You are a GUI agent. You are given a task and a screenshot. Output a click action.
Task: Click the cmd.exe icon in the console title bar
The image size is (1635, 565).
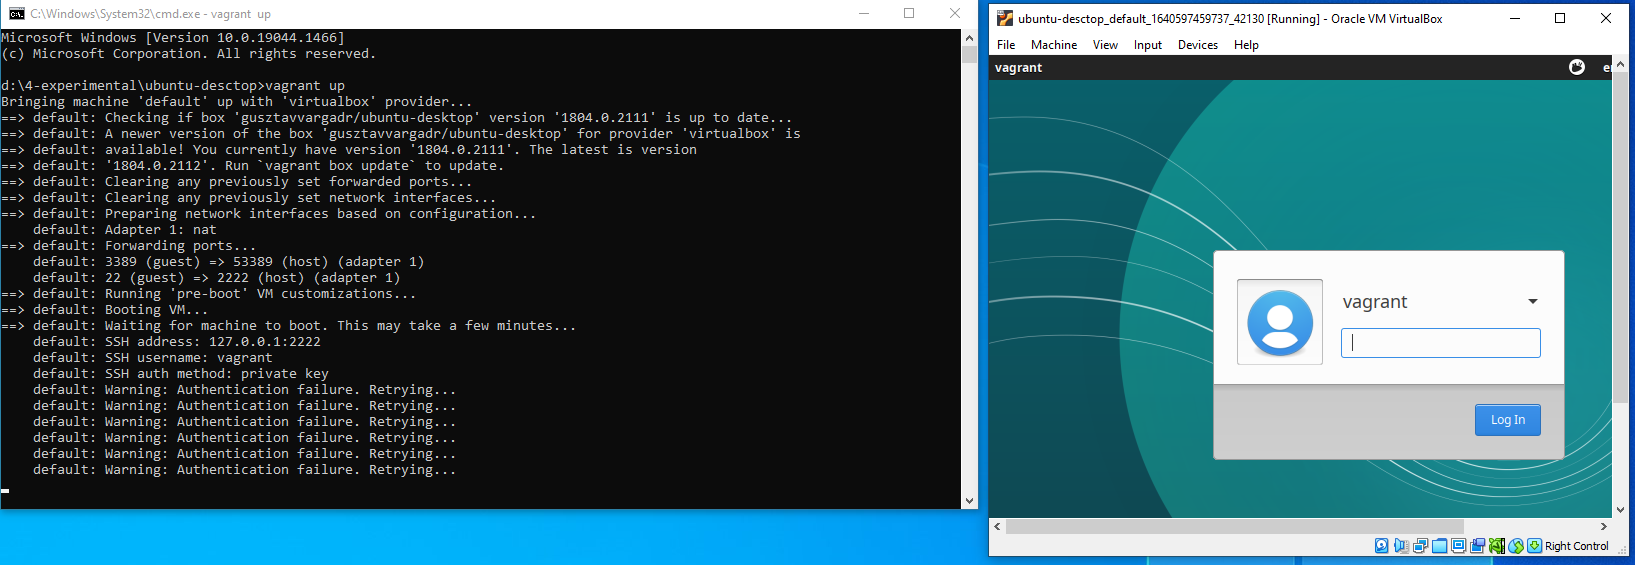tap(16, 14)
